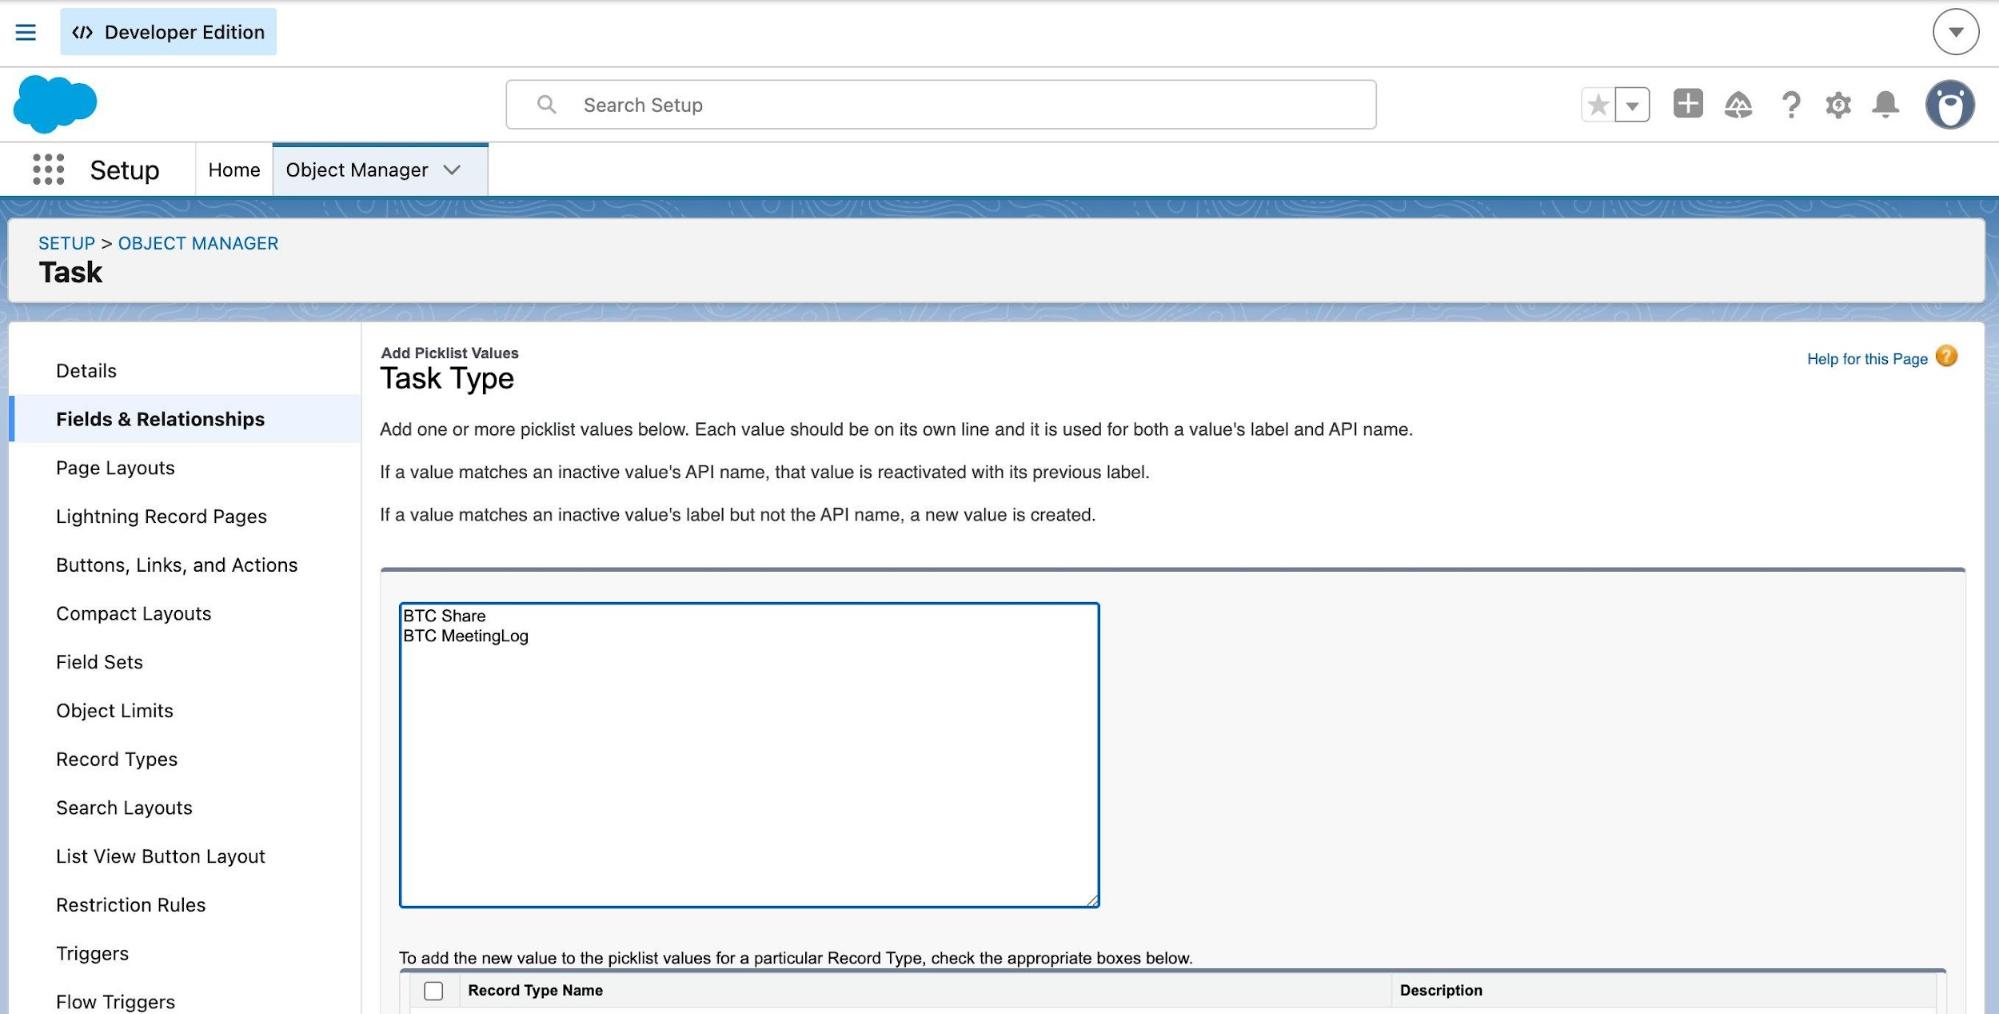Focus the Search Setup field
The image size is (1999, 1014).
click(x=941, y=105)
